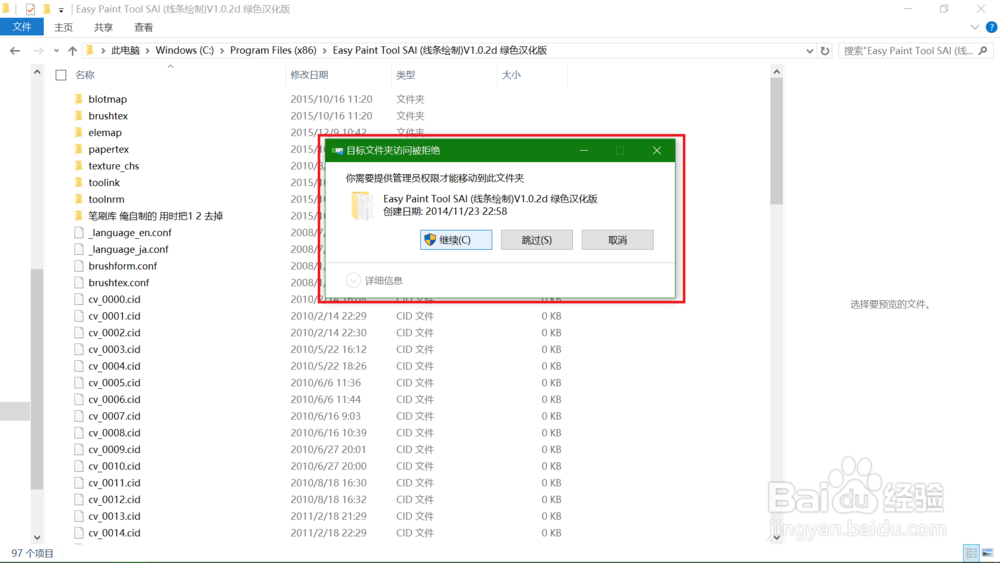
Task: Click the folder icon in dialog
Action: point(361,205)
